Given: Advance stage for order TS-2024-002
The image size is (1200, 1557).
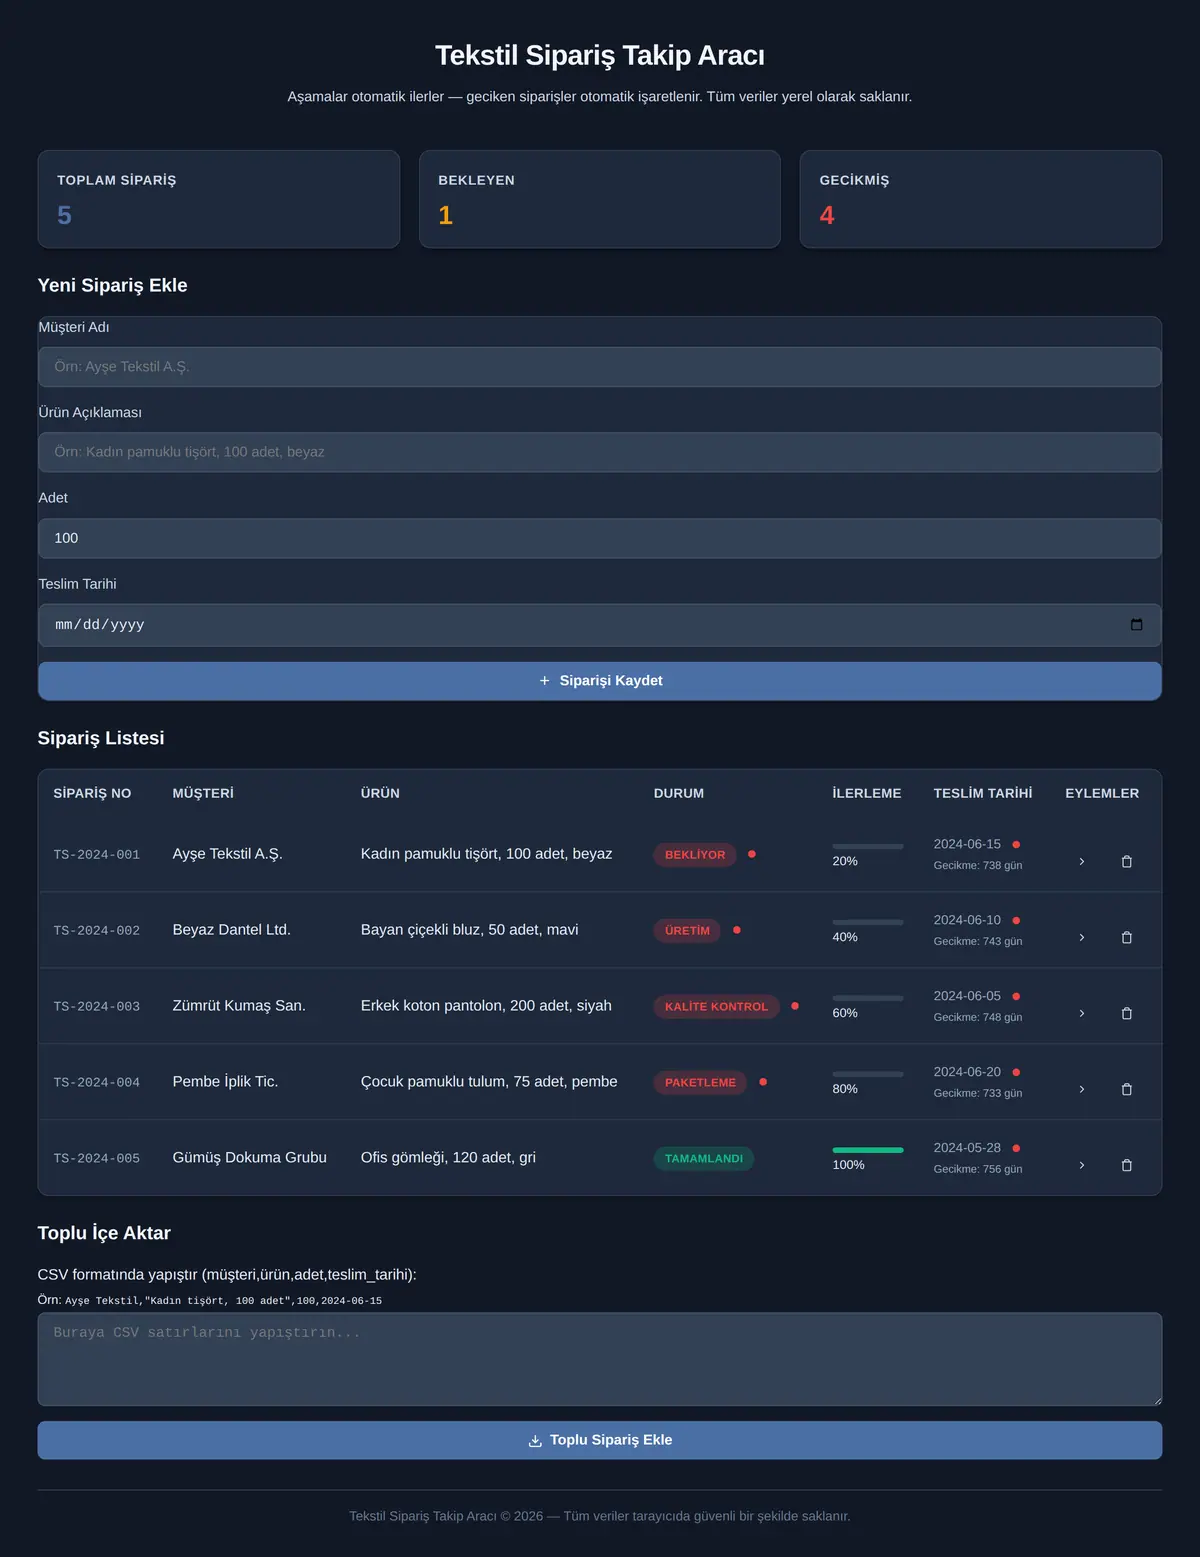Looking at the screenshot, I should [1081, 938].
